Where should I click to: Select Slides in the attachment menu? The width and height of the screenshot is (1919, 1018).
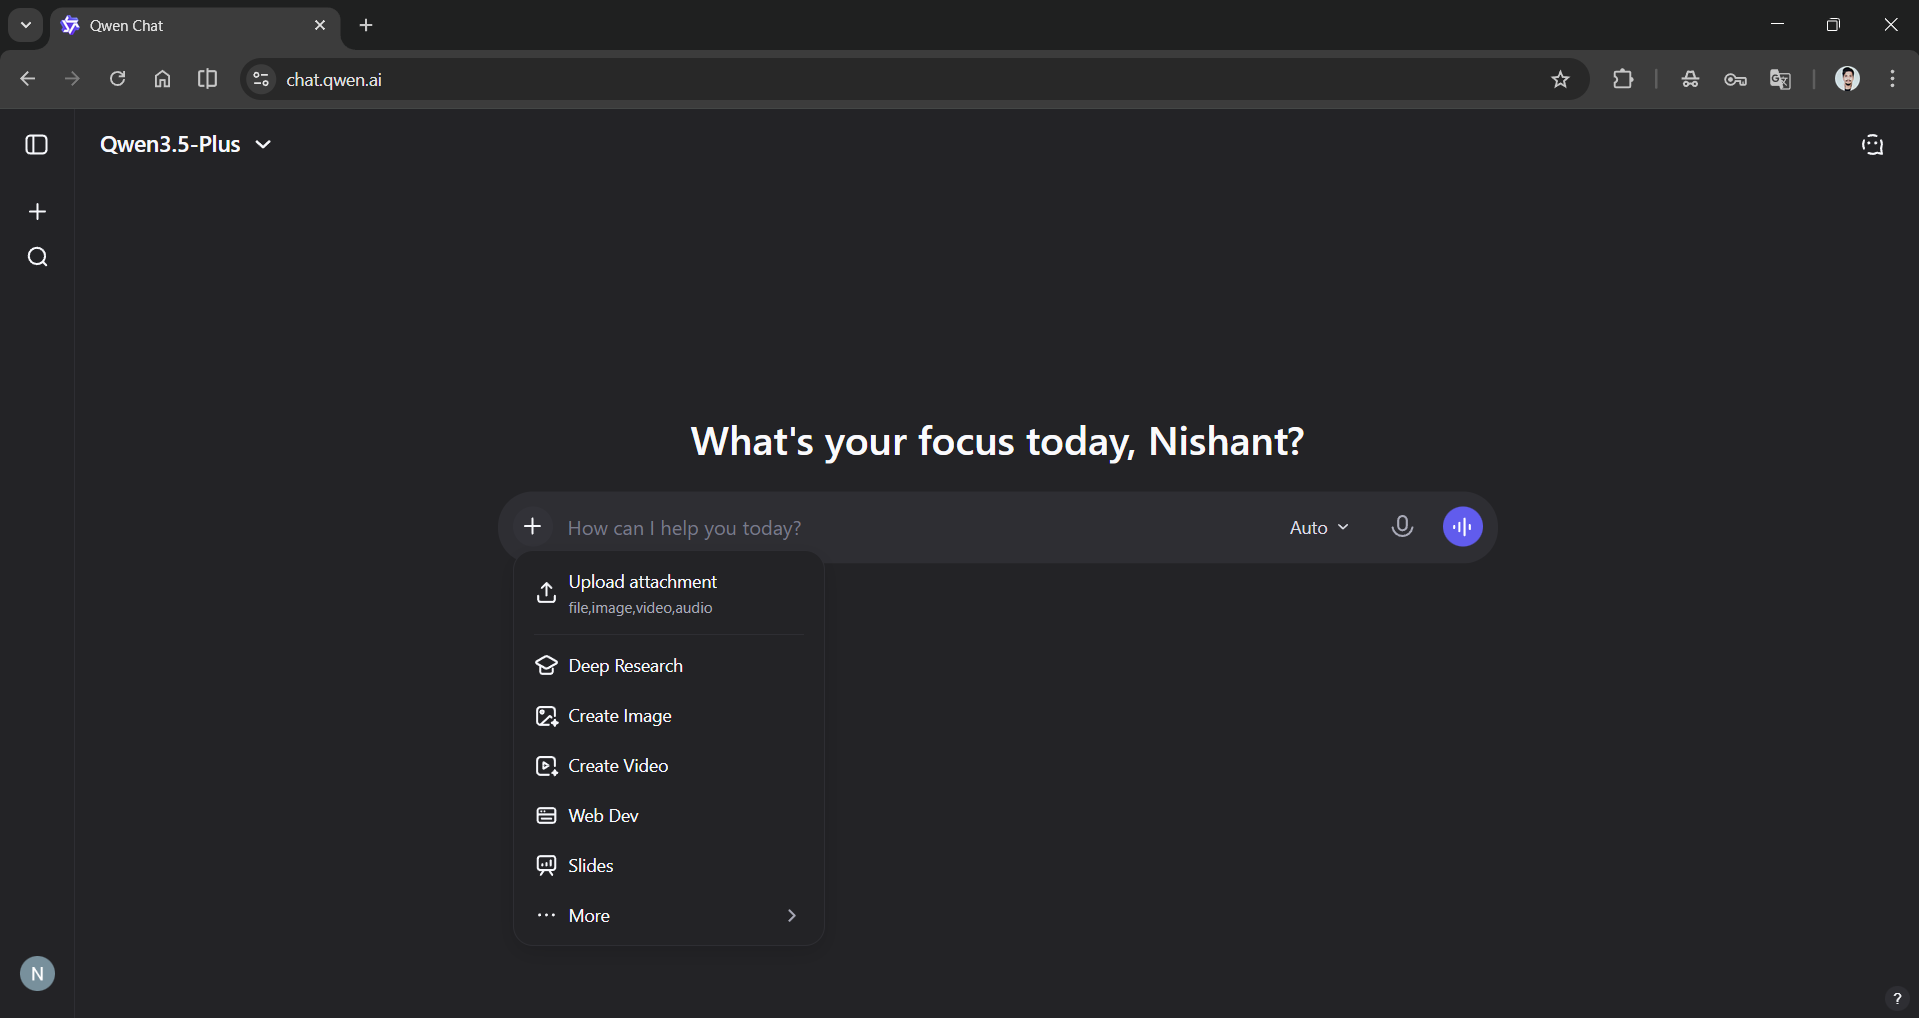[x=590, y=866]
